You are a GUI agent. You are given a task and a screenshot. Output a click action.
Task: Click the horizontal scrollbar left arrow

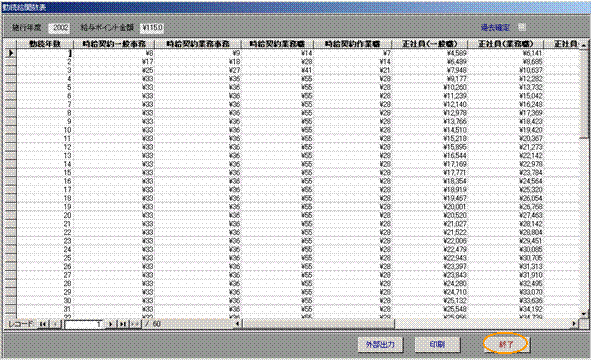point(238,324)
